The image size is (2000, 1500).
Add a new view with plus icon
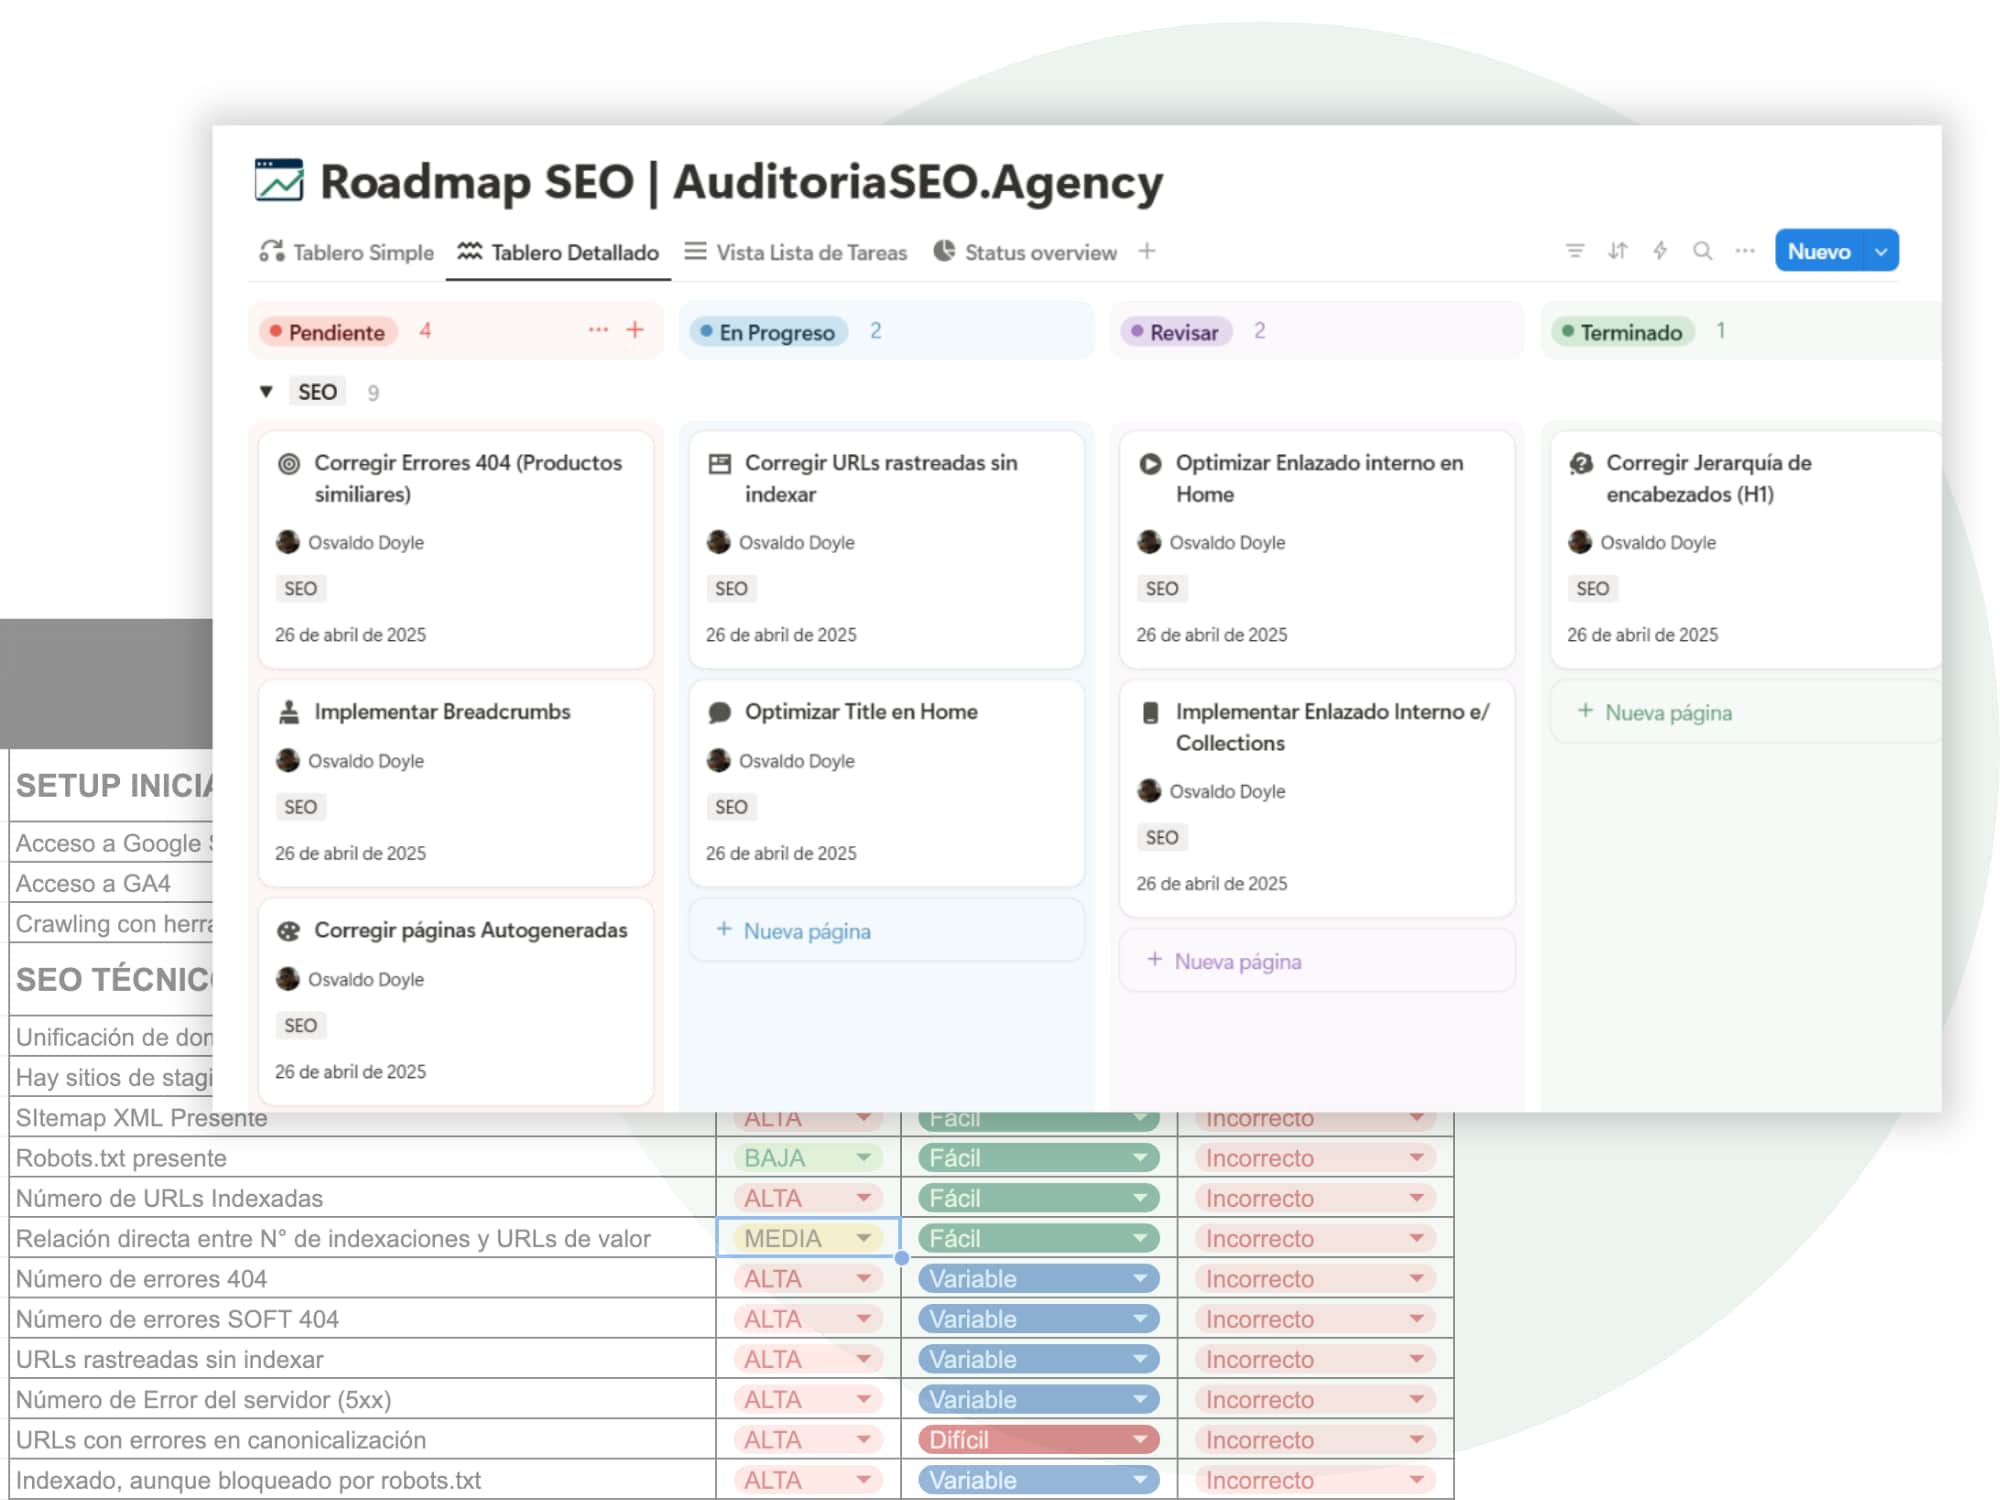[x=1147, y=252]
